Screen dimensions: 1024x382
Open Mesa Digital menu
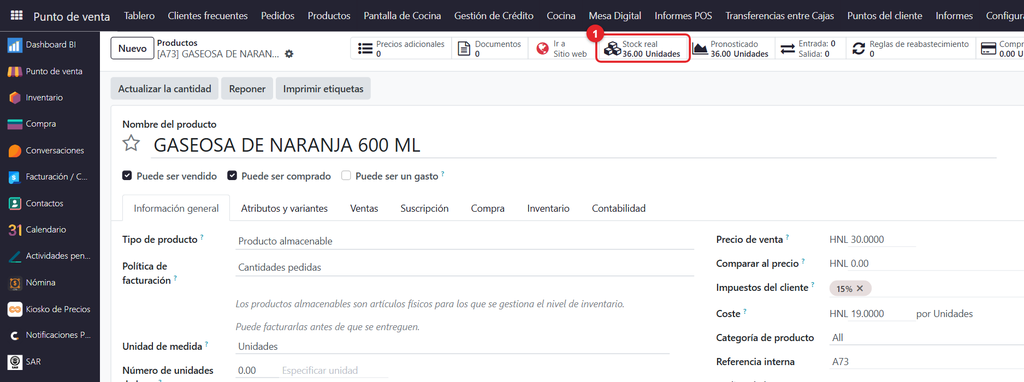click(615, 16)
